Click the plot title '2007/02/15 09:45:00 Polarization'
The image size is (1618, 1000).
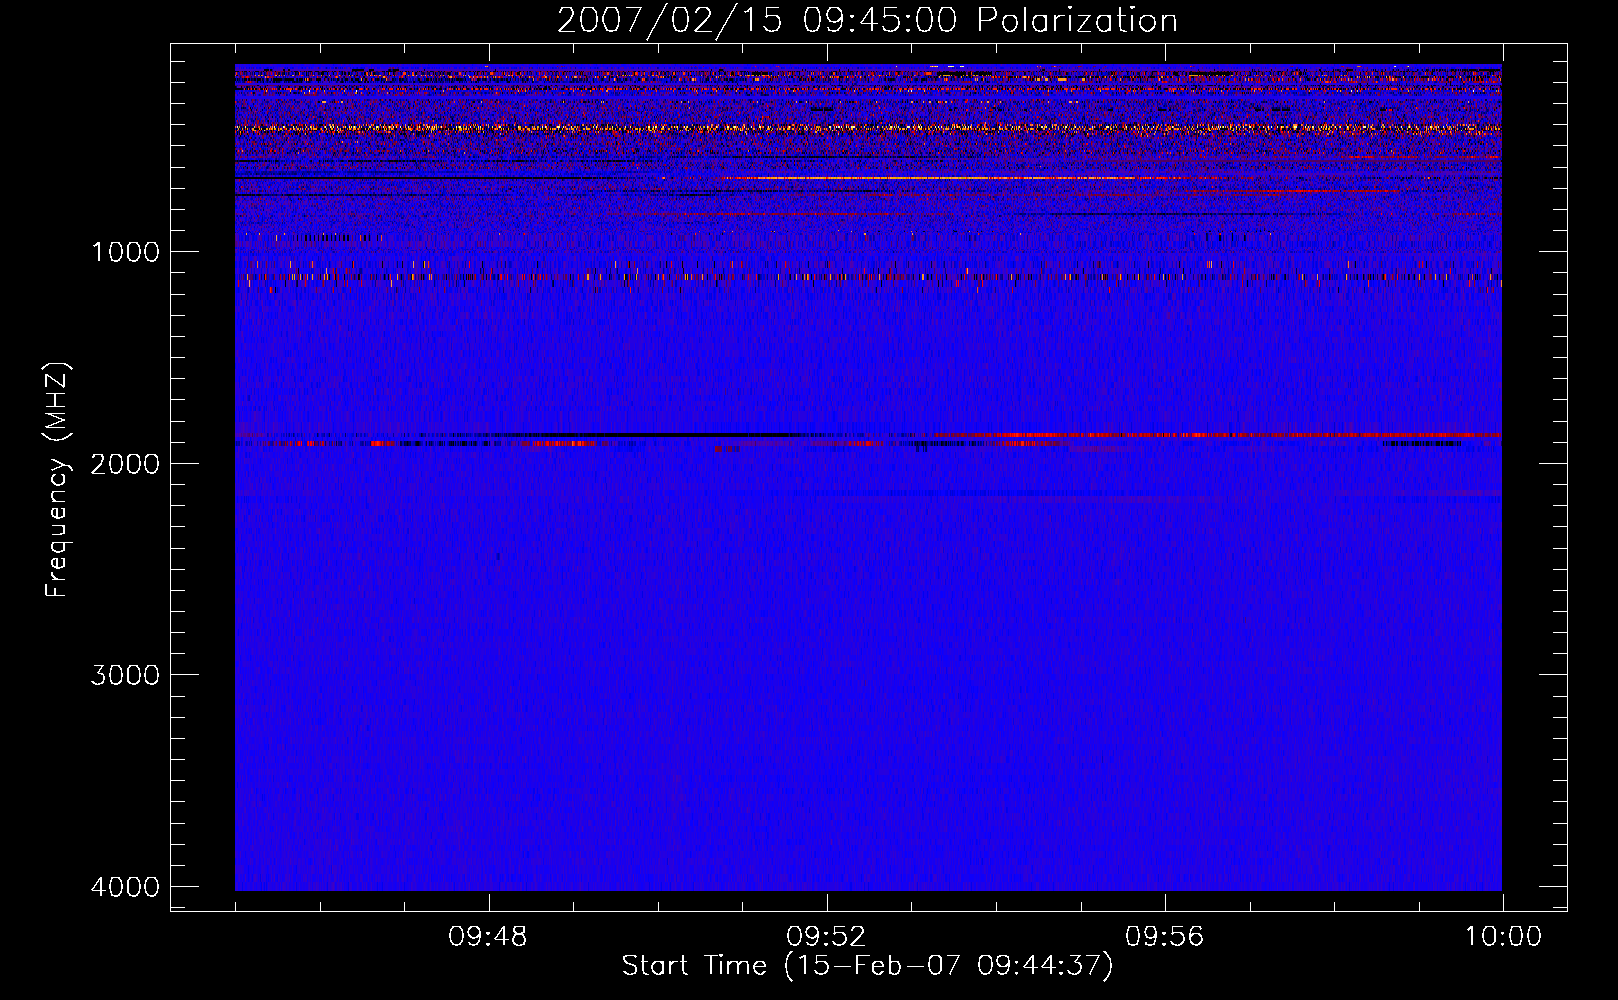[x=867, y=20]
